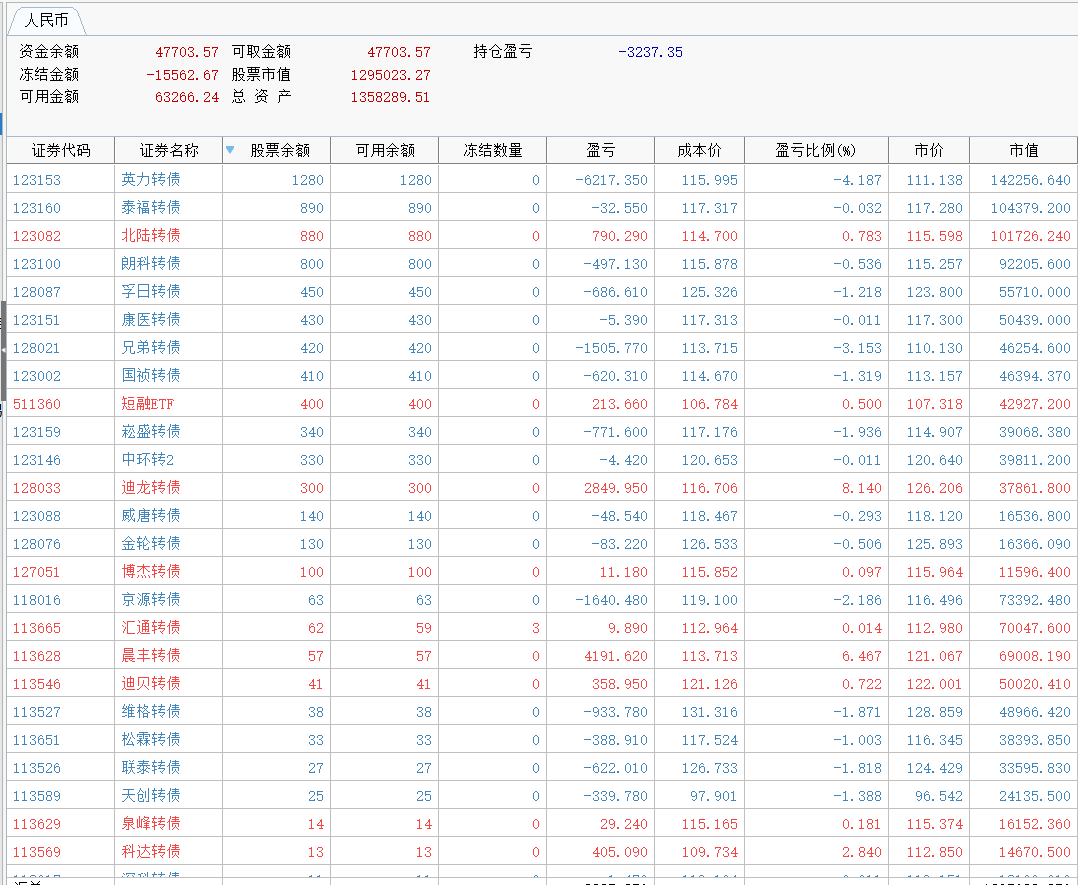The image size is (1078, 885).
Task: Click the 可用余额 column header
Action: tap(384, 150)
